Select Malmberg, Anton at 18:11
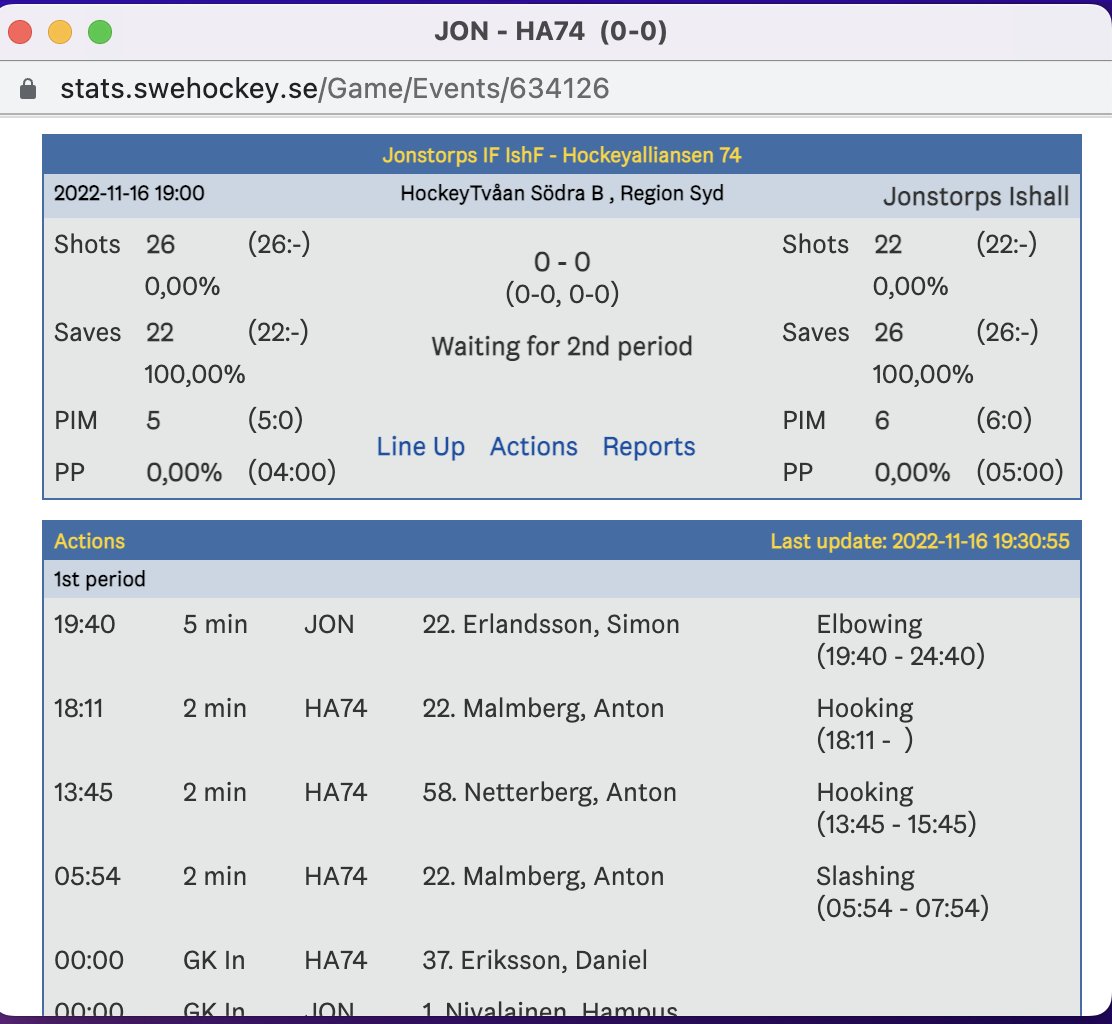The height and width of the screenshot is (1024, 1112). click(x=543, y=708)
